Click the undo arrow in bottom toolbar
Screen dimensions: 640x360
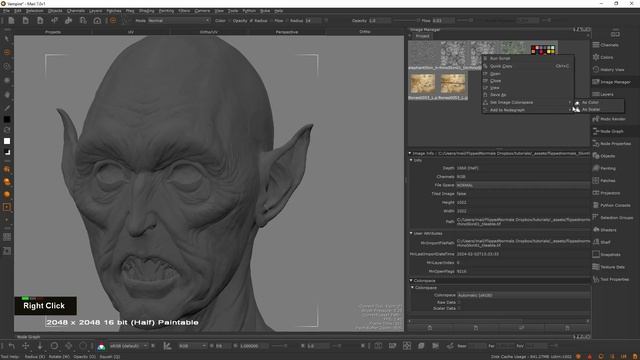point(11,346)
